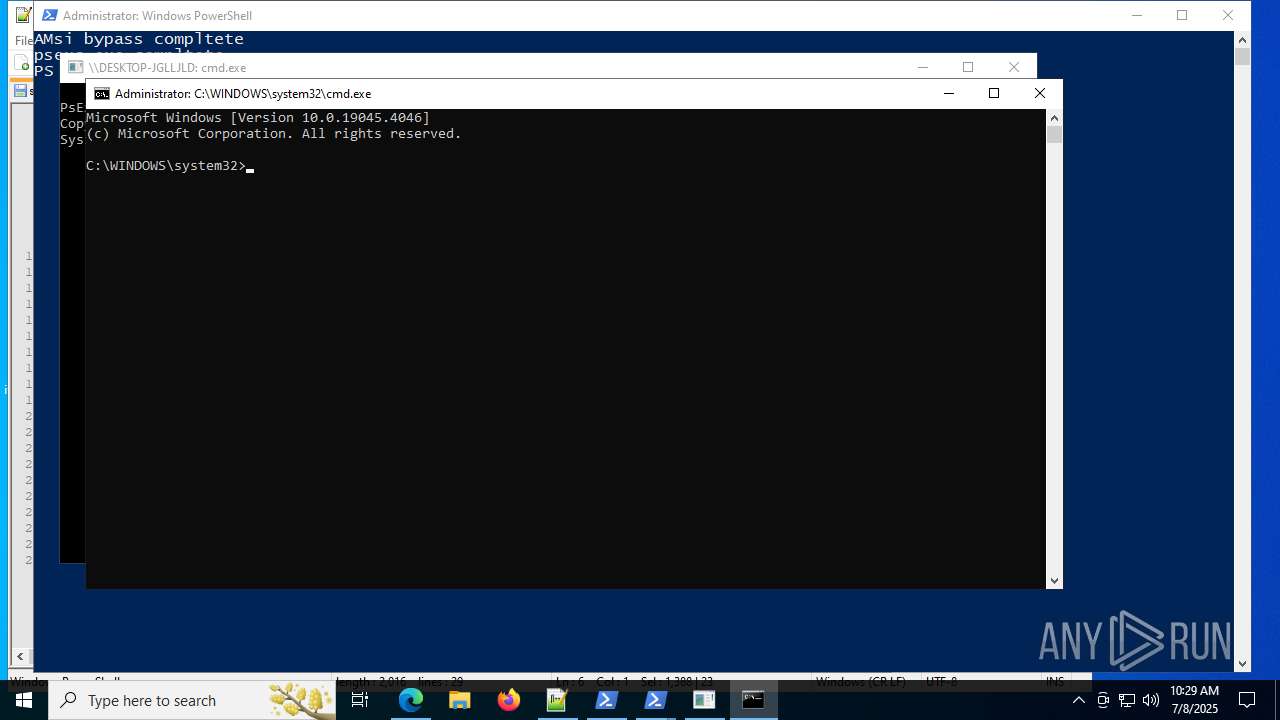Image resolution: width=1280 pixels, height=720 pixels.
Task: Close the Windows PowerShell window
Action: [x=1228, y=15]
